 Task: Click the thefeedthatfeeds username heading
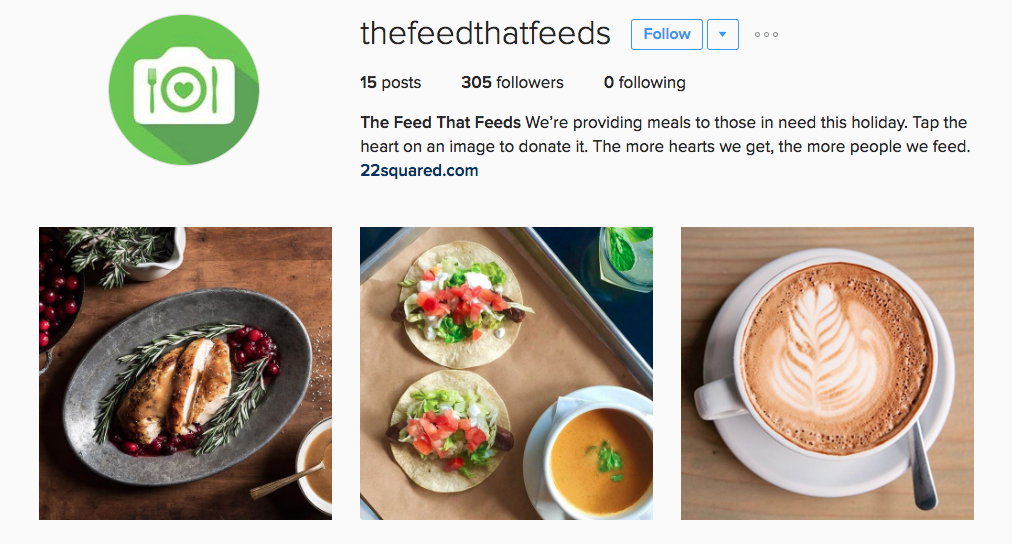[485, 34]
